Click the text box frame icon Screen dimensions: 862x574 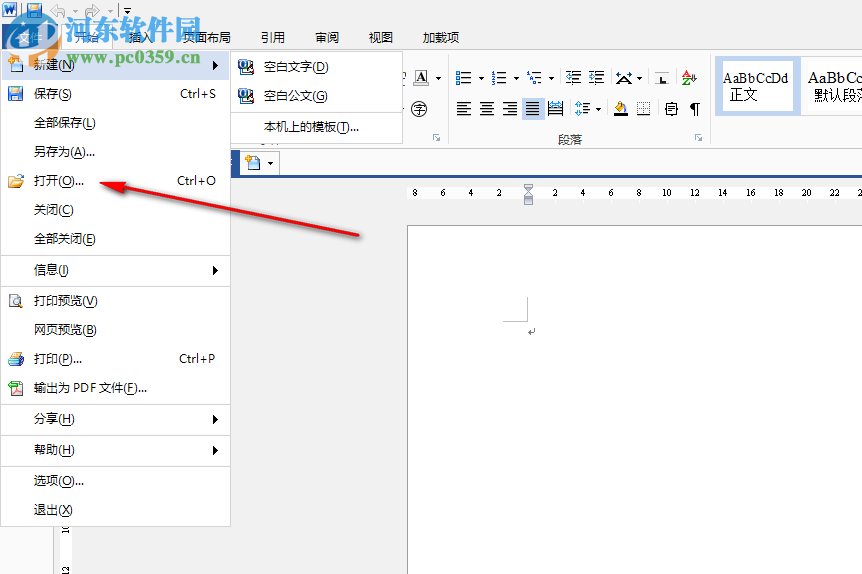click(x=671, y=109)
